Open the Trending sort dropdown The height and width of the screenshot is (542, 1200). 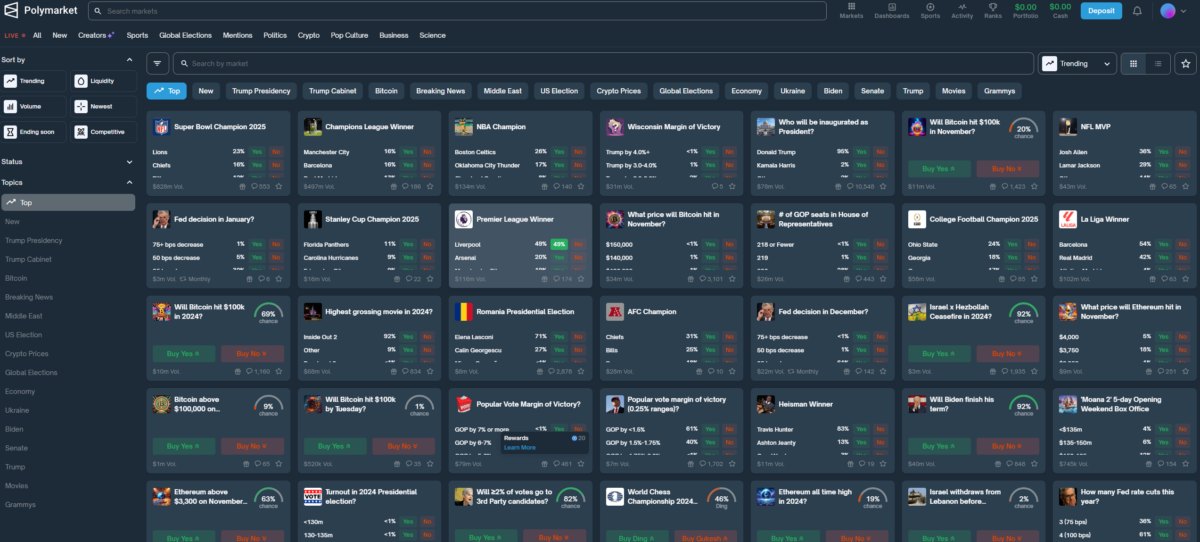pos(1077,63)
